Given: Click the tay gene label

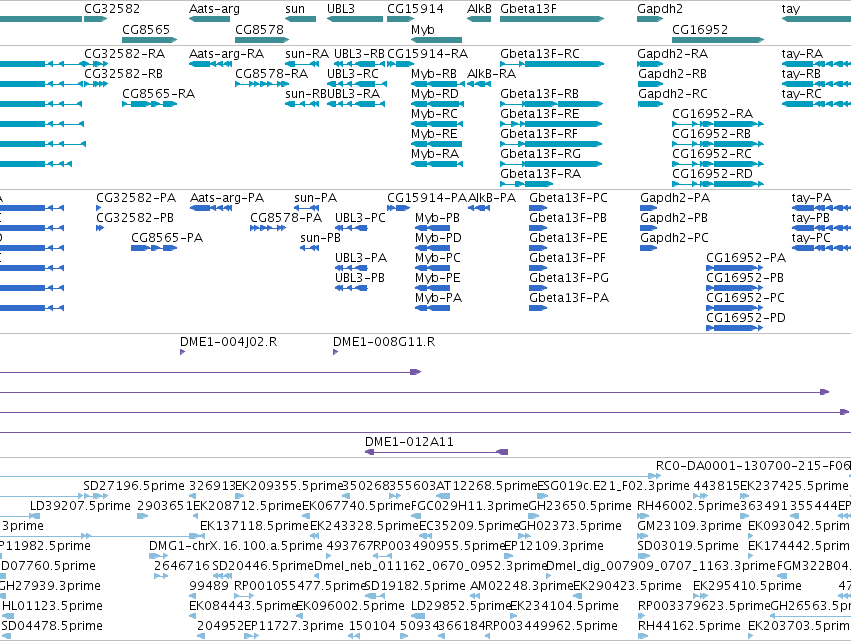Looking at the screenshot, I should pyautogui.click(x=791, y=9).
